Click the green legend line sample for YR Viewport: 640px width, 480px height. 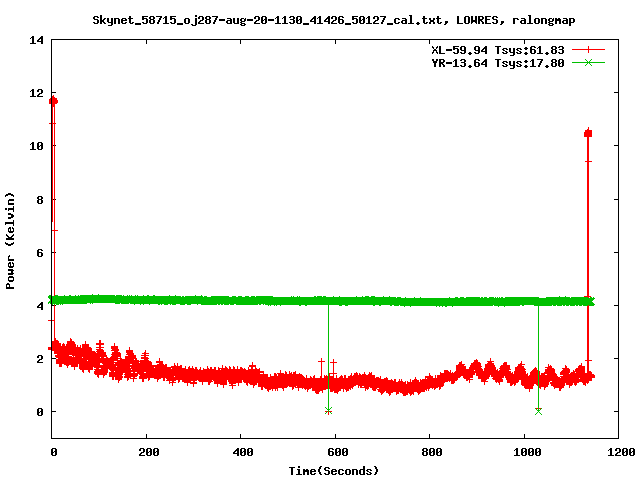pyautogui.click(x=588, y=62)
